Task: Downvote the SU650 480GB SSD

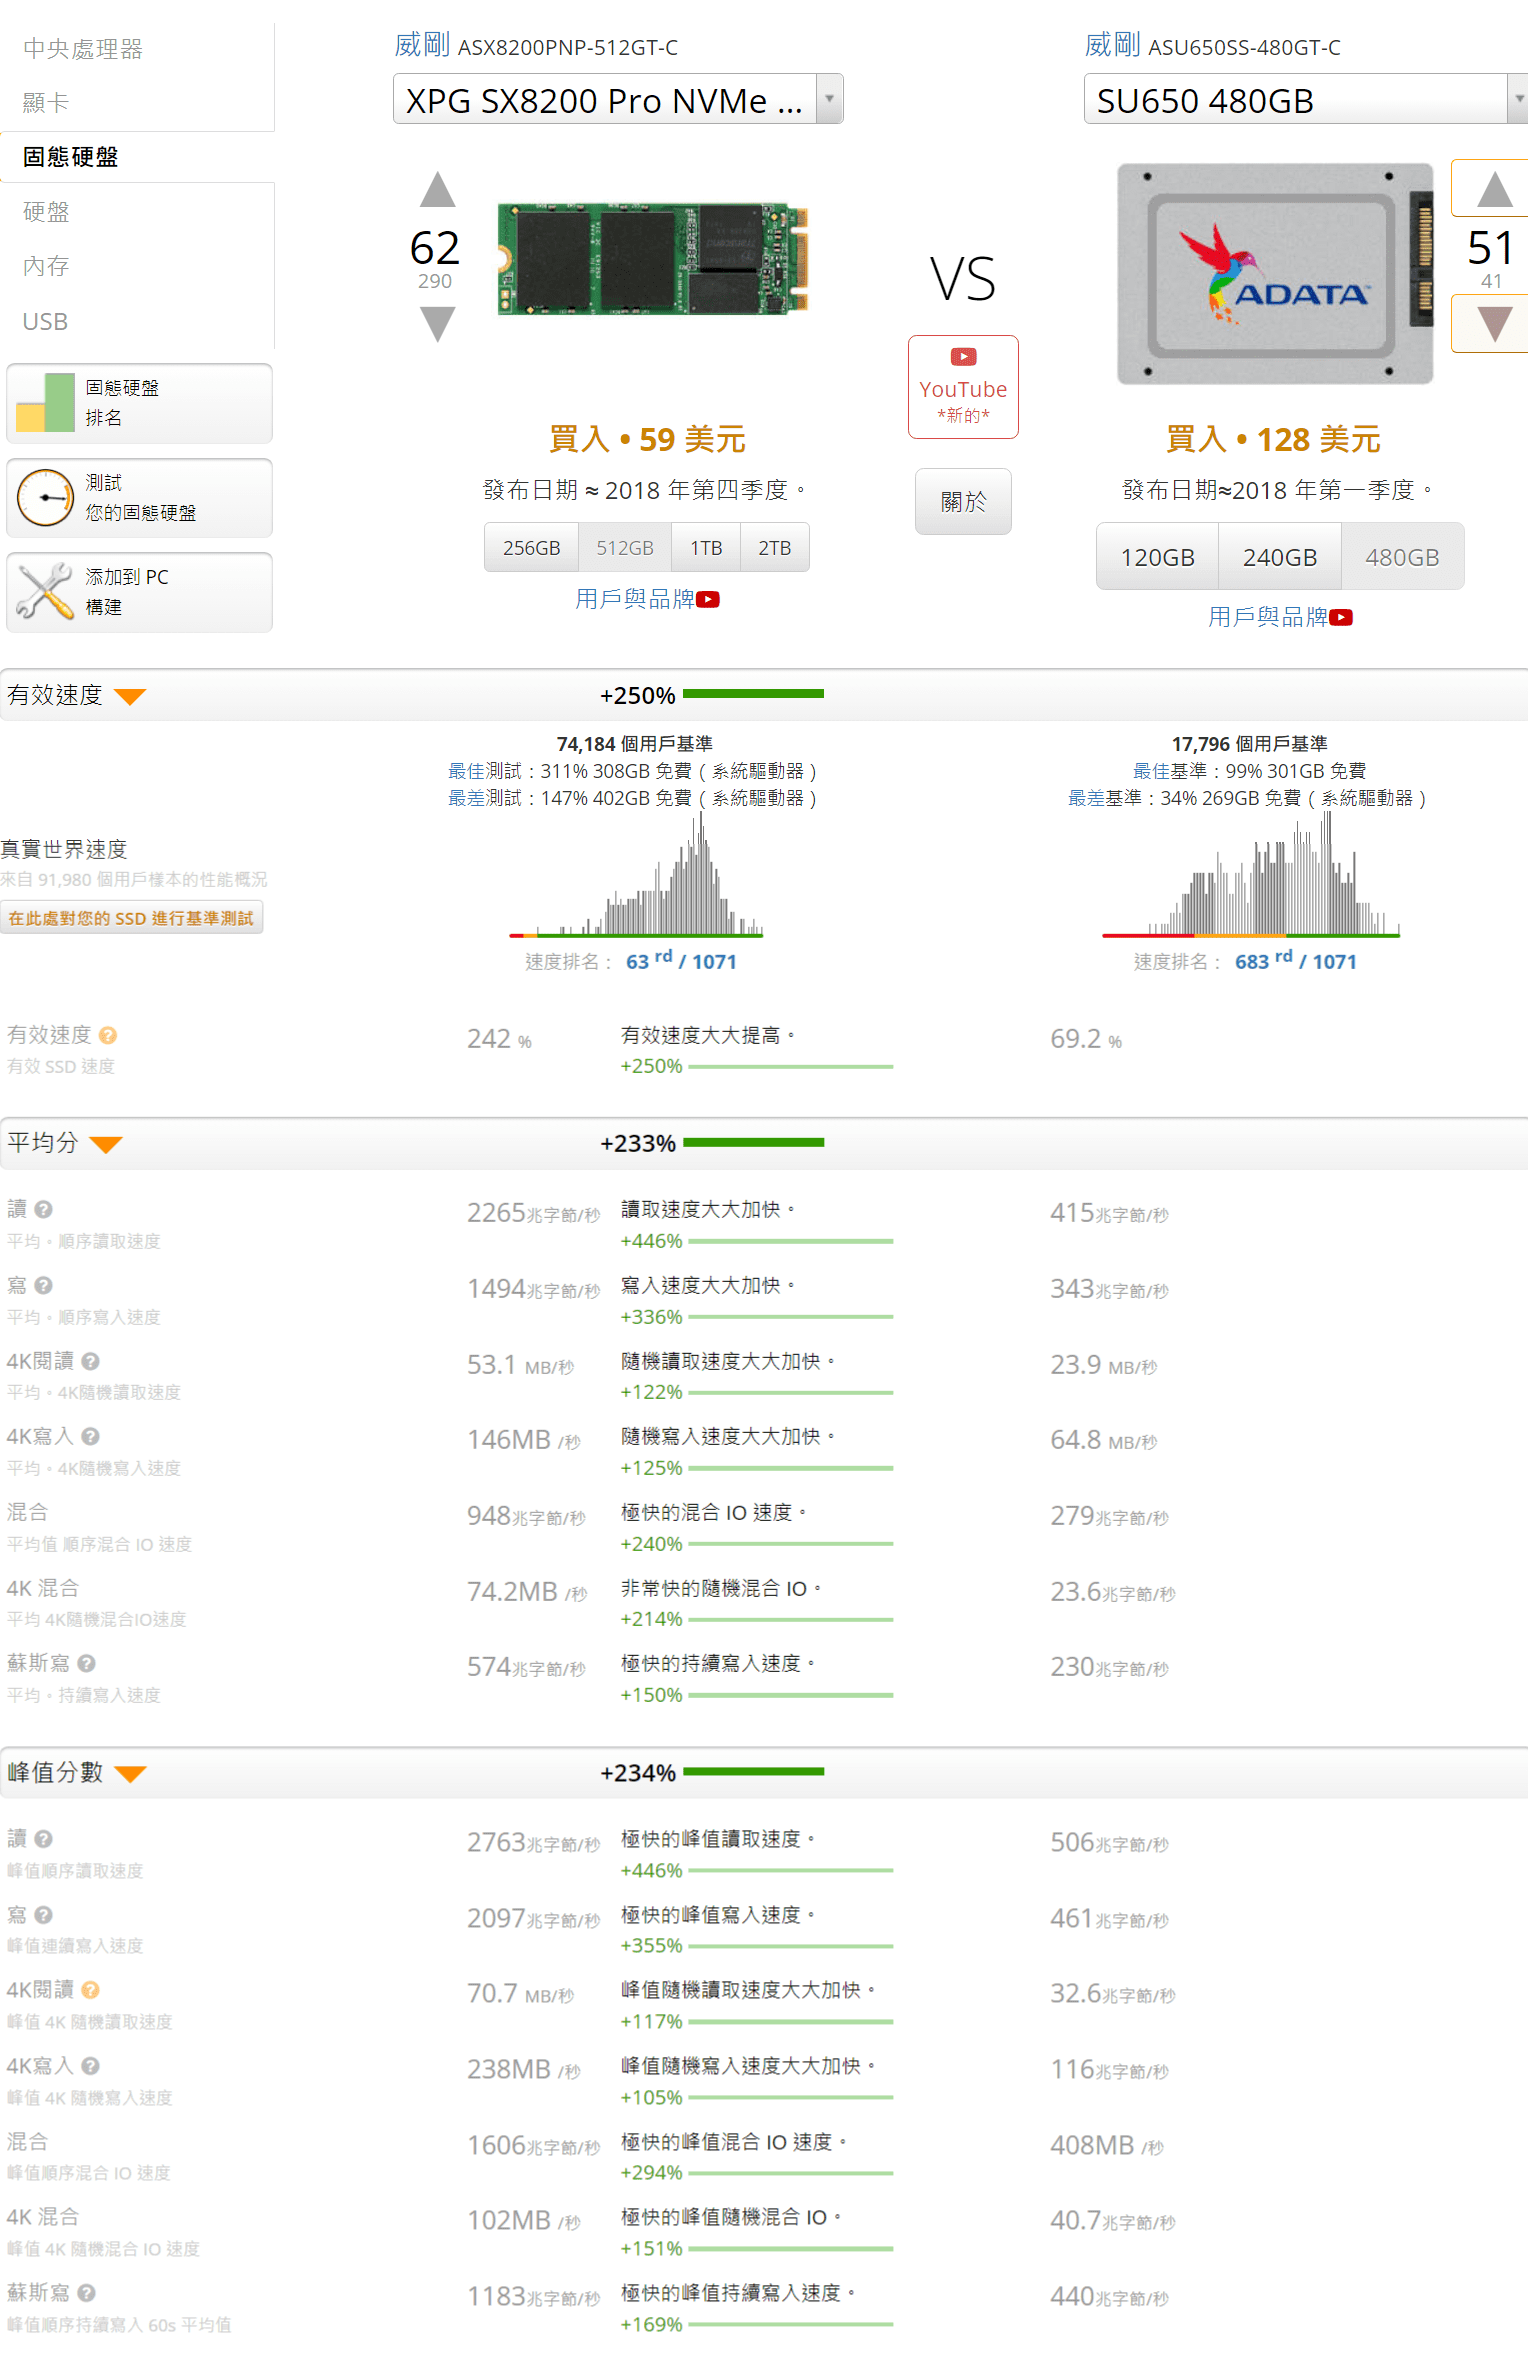Action: [1494, 324]
